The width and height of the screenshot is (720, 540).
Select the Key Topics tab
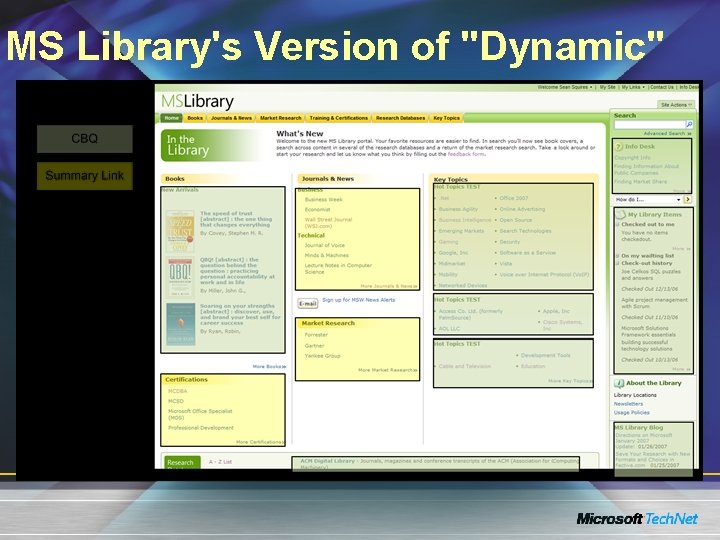coord(446,118)
